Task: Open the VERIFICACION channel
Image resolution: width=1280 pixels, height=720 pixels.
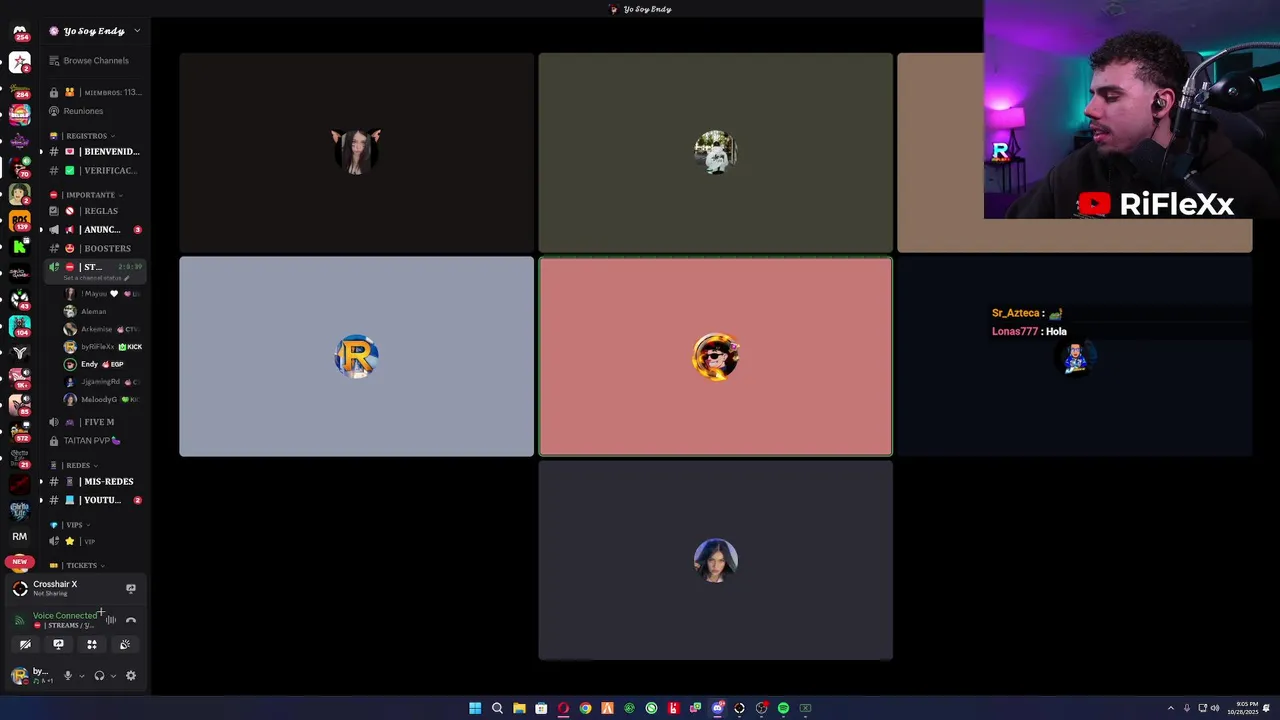Action: [x=95, y=171]
